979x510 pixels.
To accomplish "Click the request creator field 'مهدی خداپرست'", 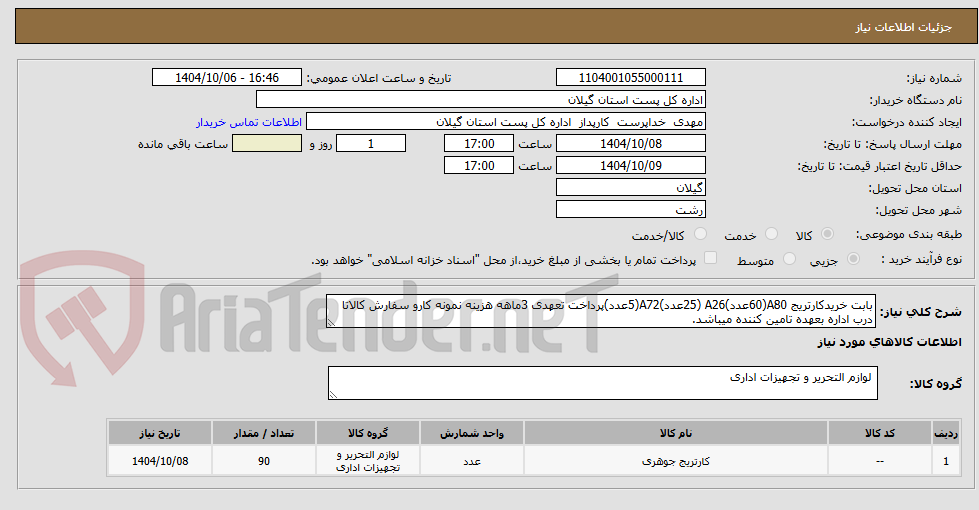I will (x=506, y=122).
